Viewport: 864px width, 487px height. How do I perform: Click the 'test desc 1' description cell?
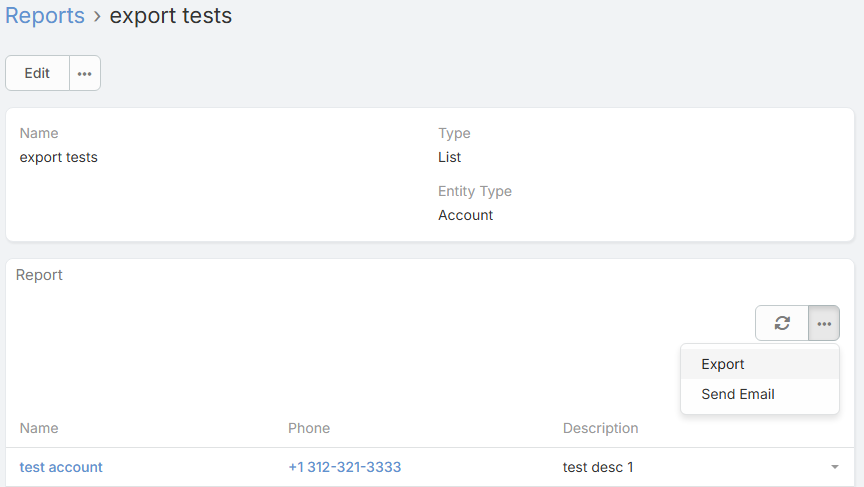pyautogui.click(x=598, y=467)
